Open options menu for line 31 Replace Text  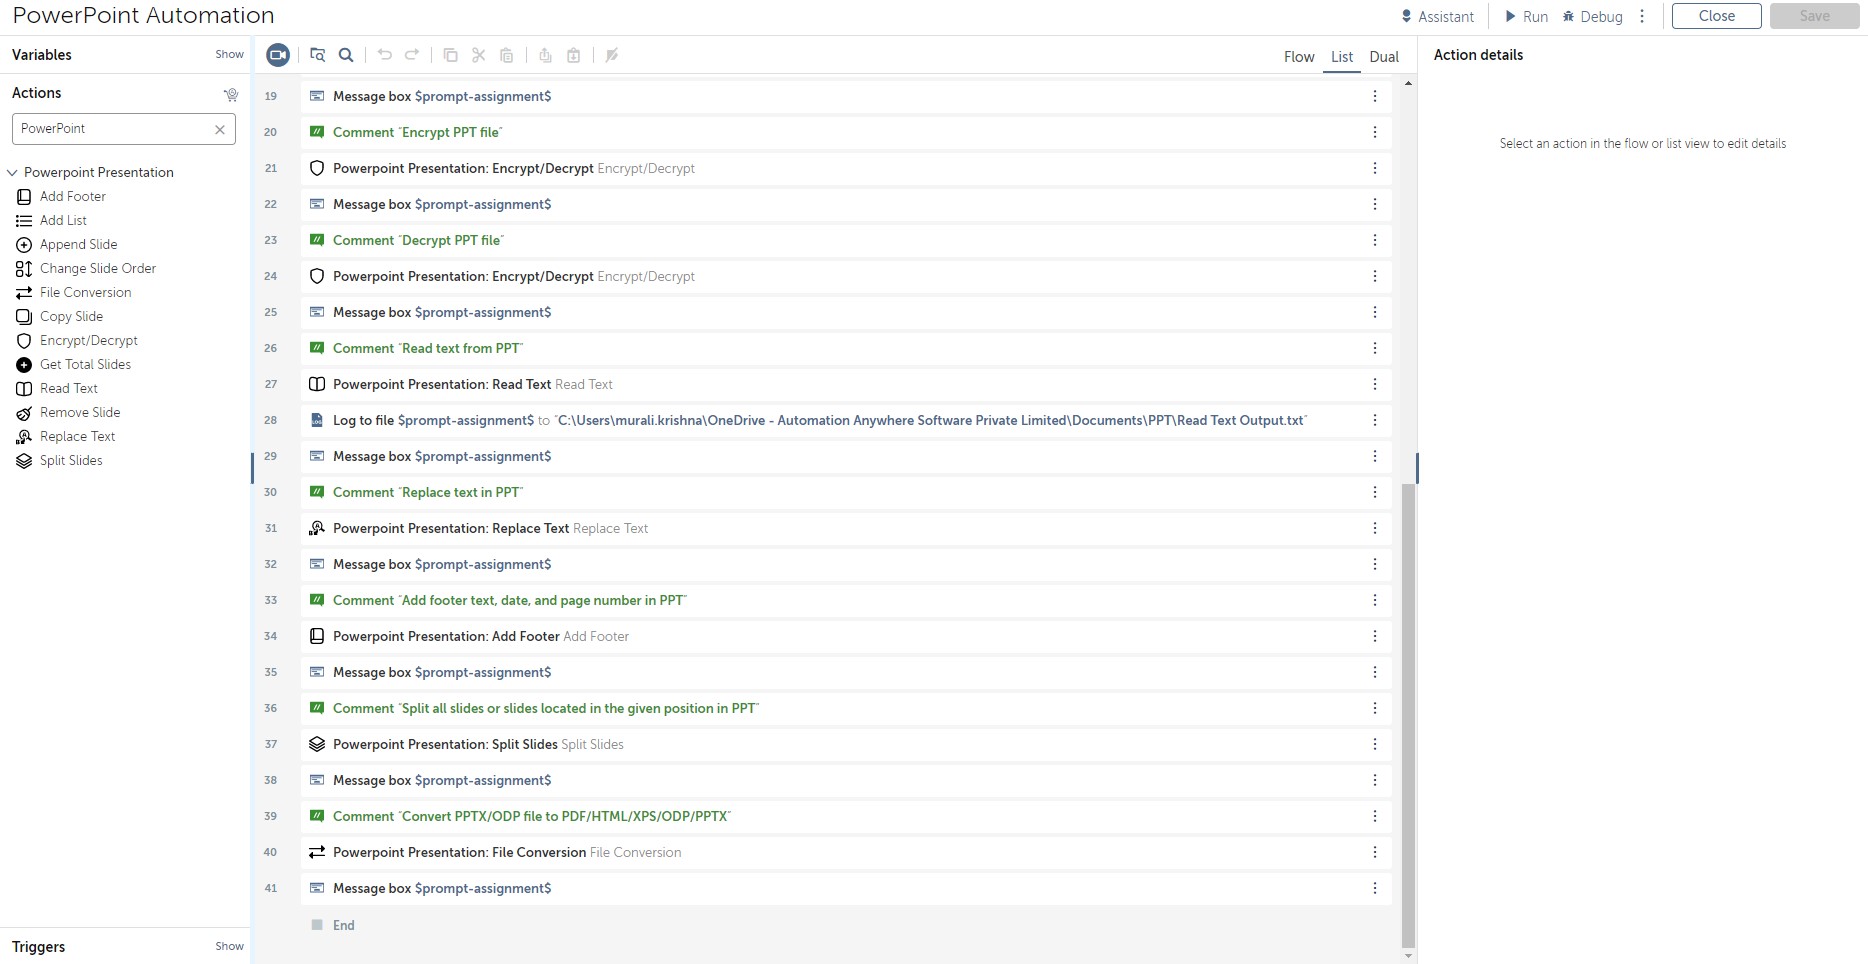click(x=1375, y=529)
